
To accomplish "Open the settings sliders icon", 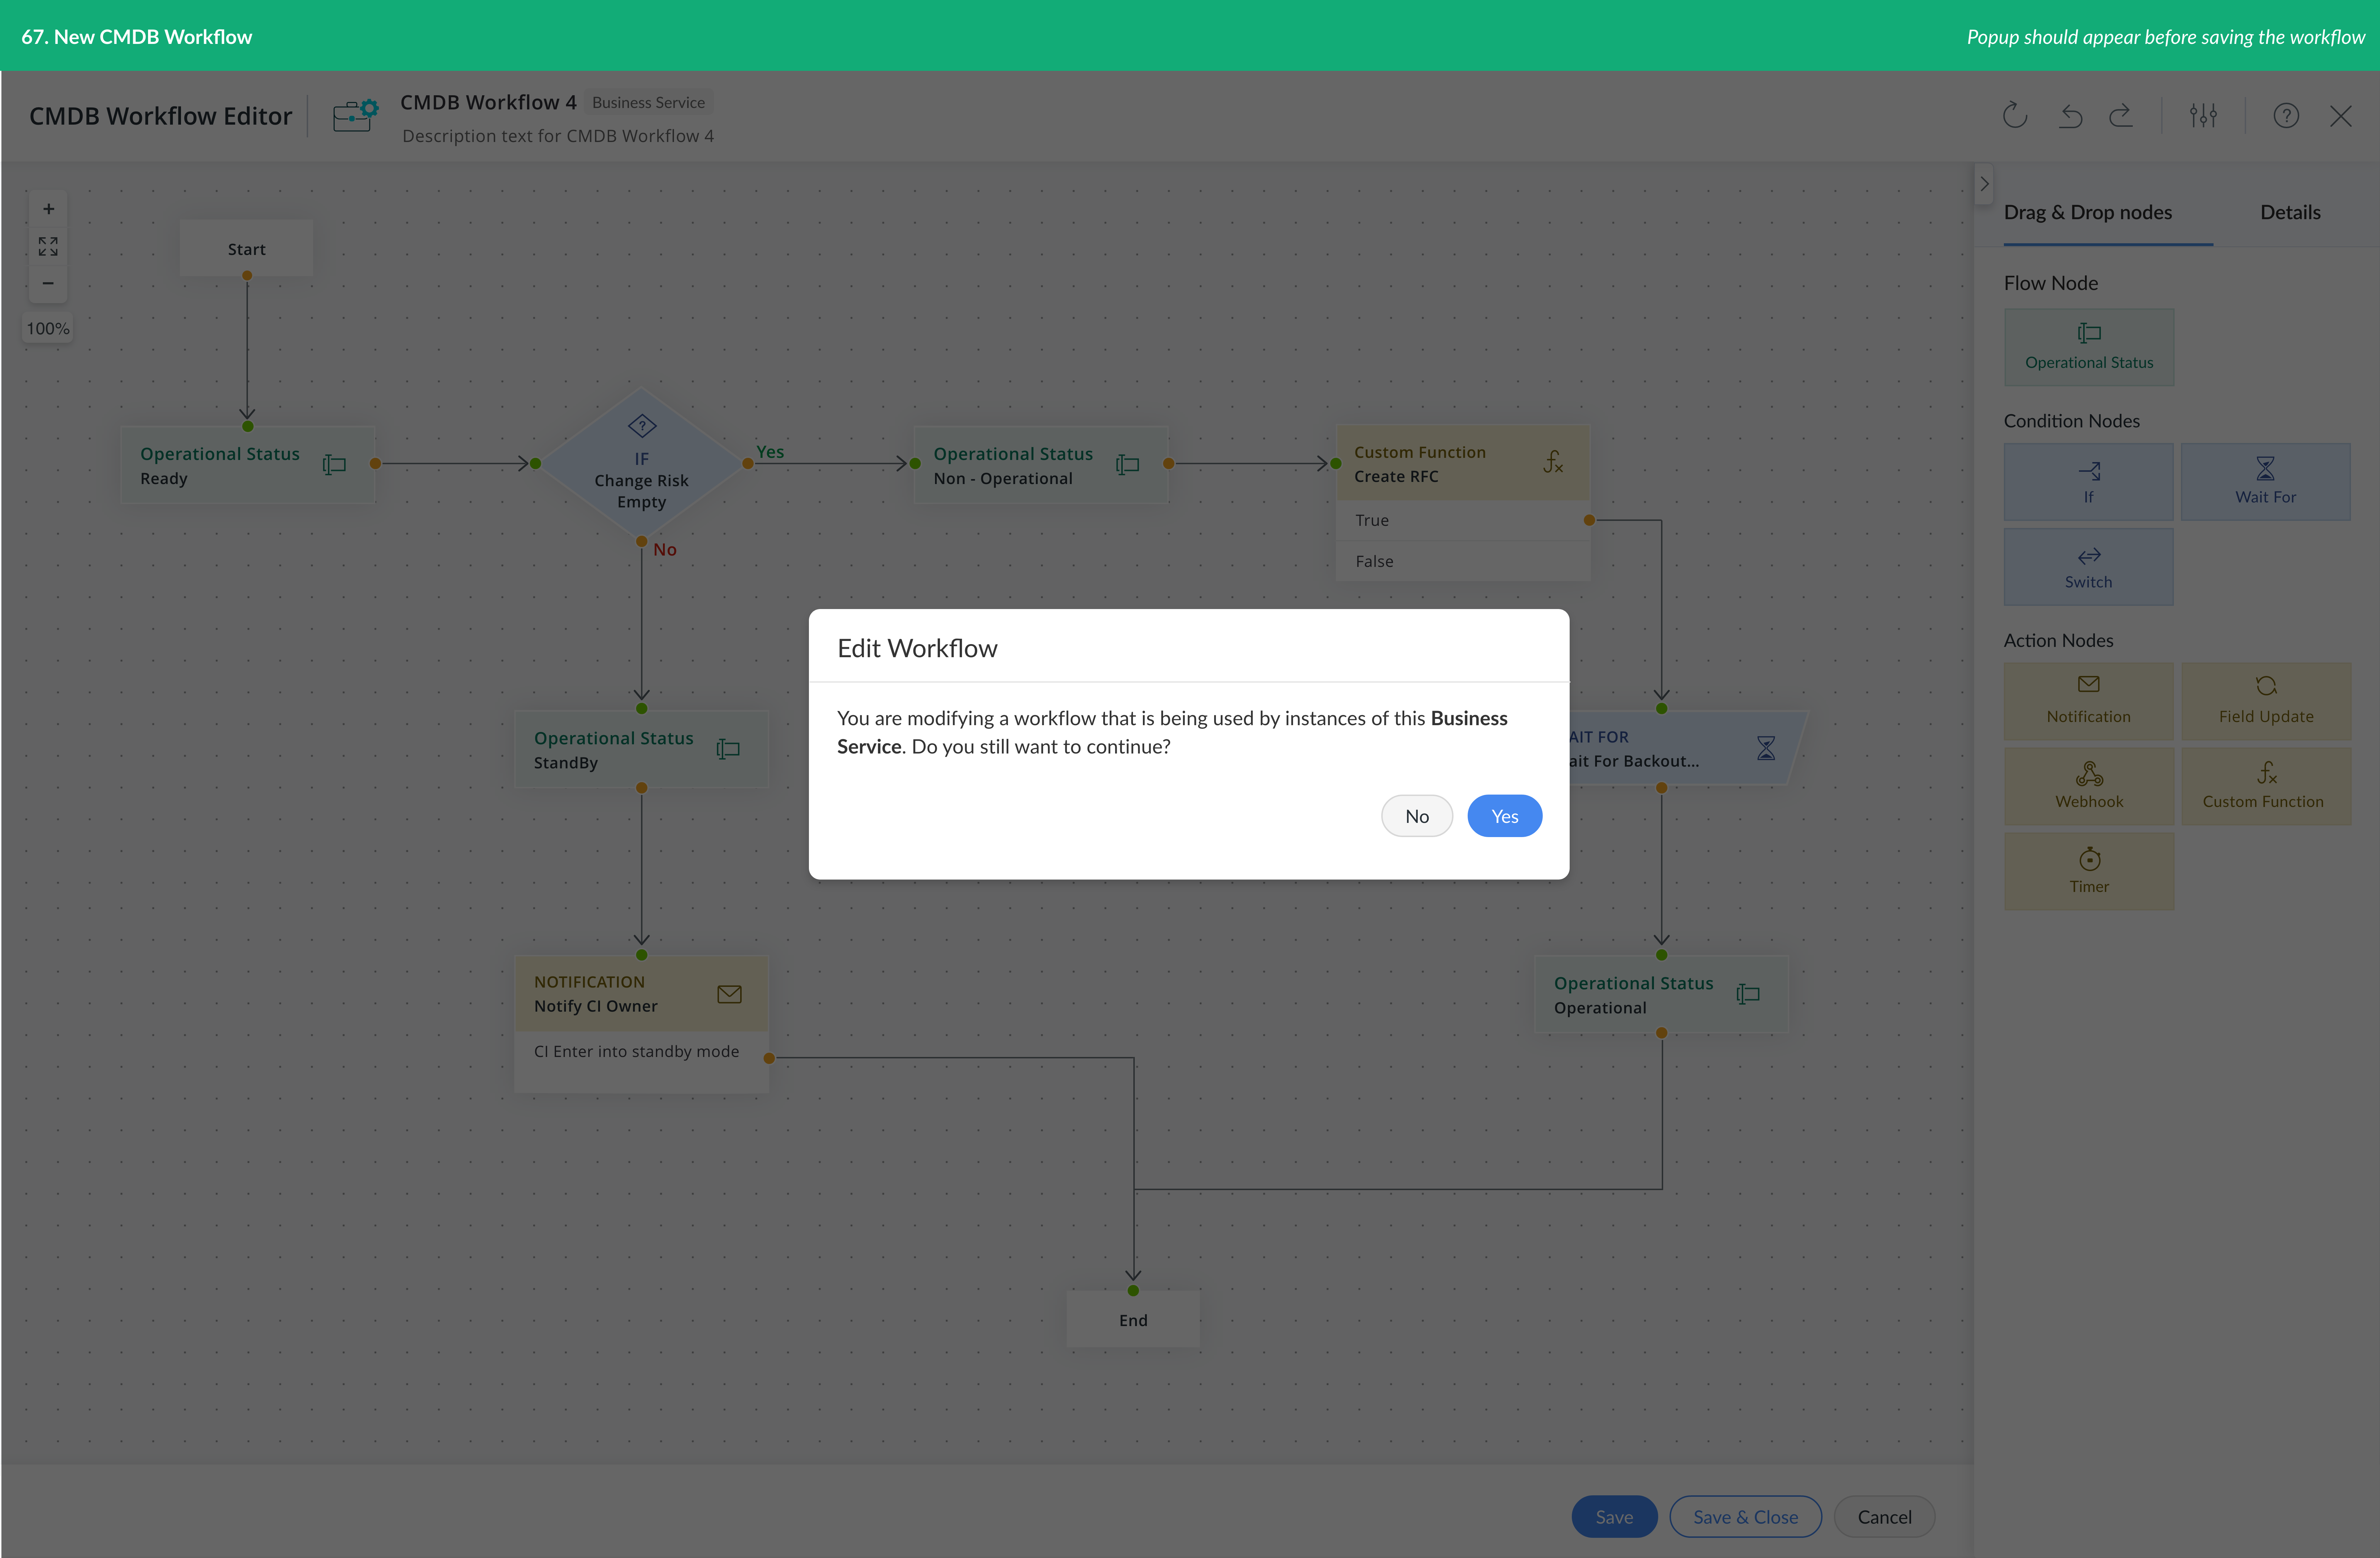I will coord(2203,116).
